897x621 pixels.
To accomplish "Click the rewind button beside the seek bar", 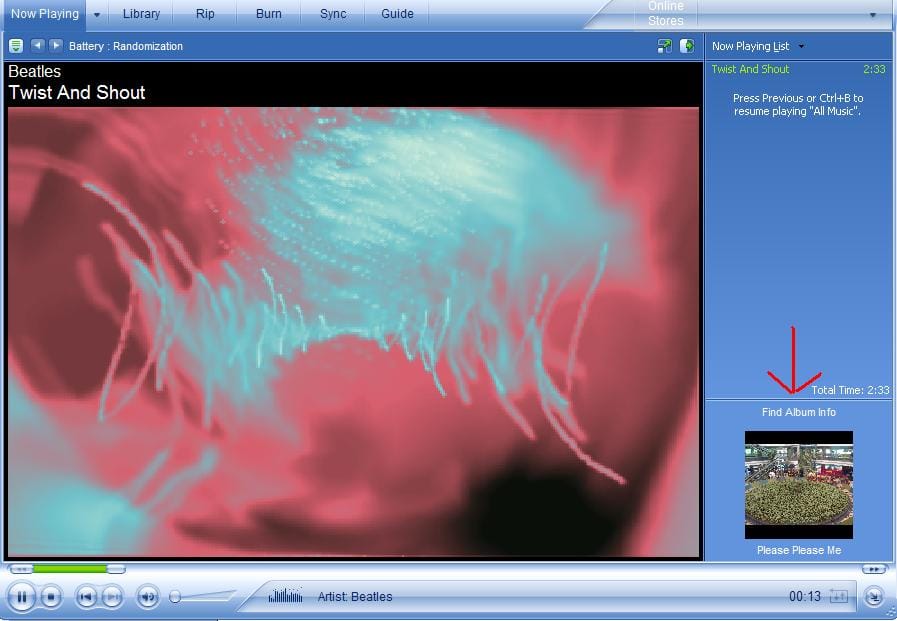I will point(21,569).
